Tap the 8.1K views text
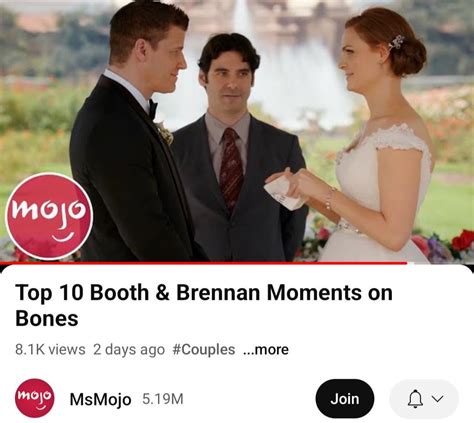 pos(50,350)
